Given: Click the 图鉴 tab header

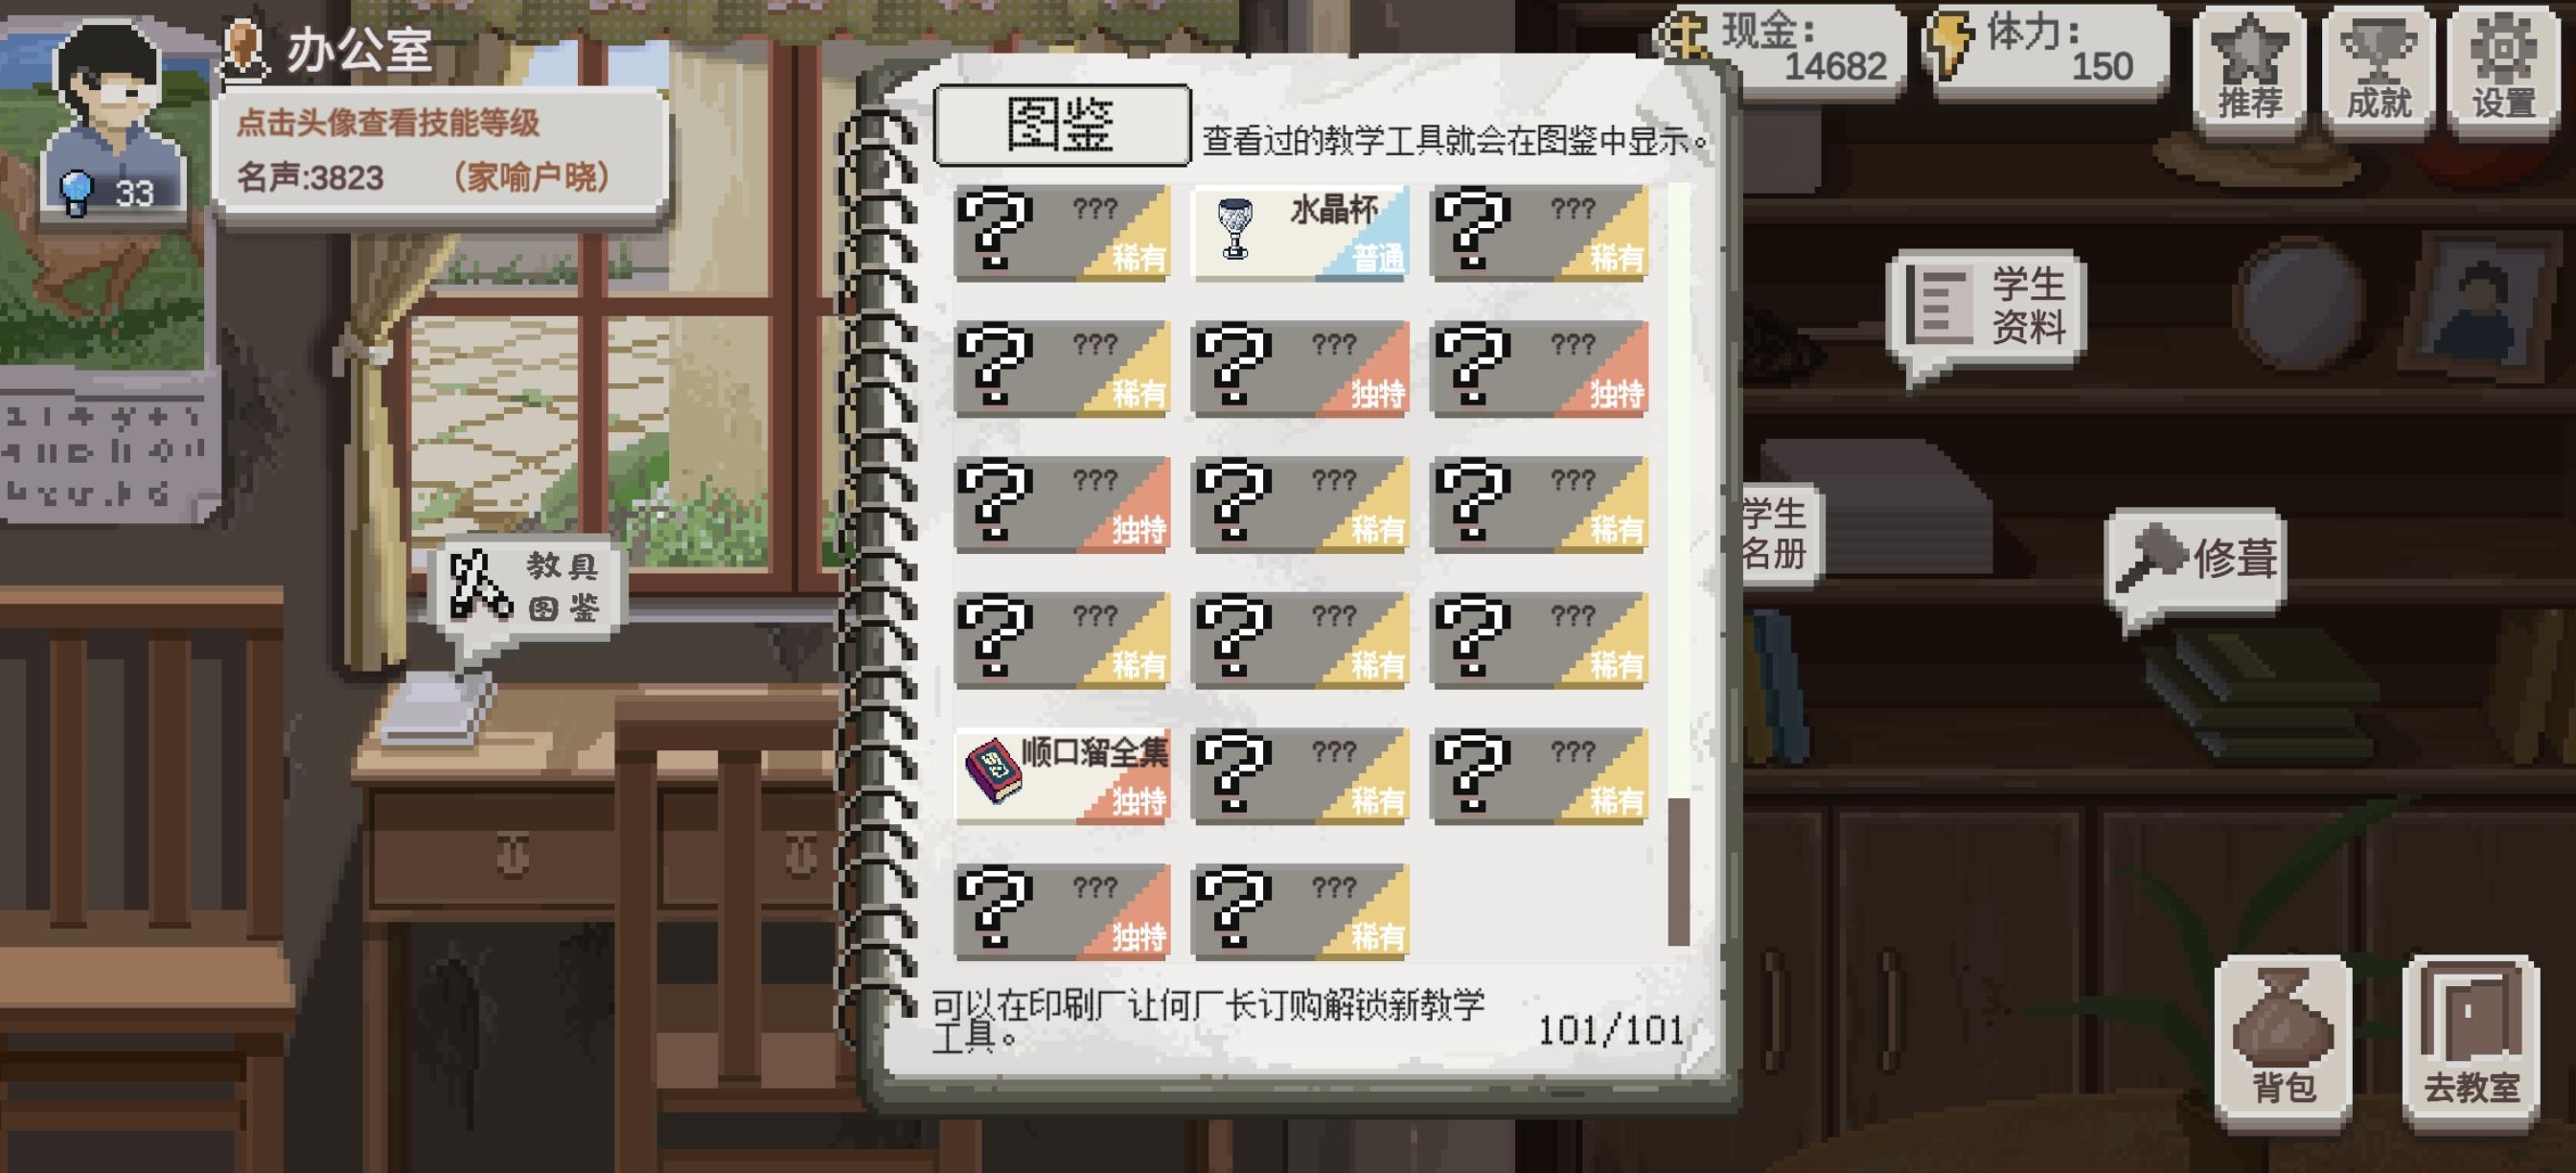Looking at the screenshot, I should [x=1062, y=126].
